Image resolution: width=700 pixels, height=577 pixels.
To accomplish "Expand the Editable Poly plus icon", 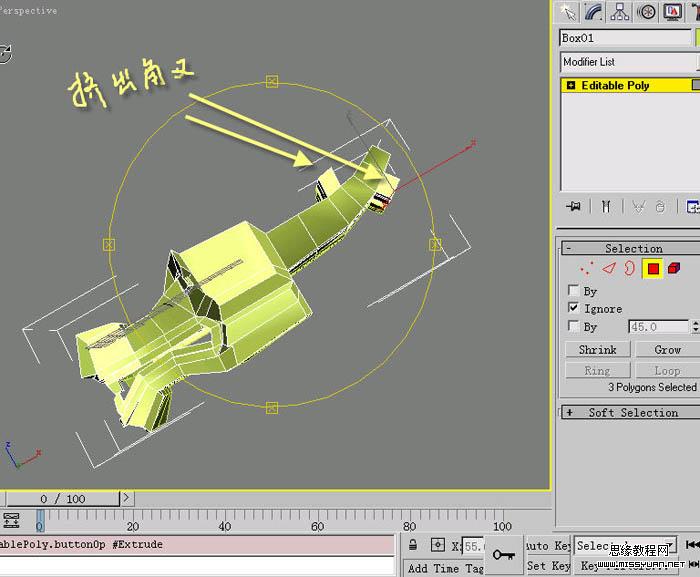I will pos(571,85).
